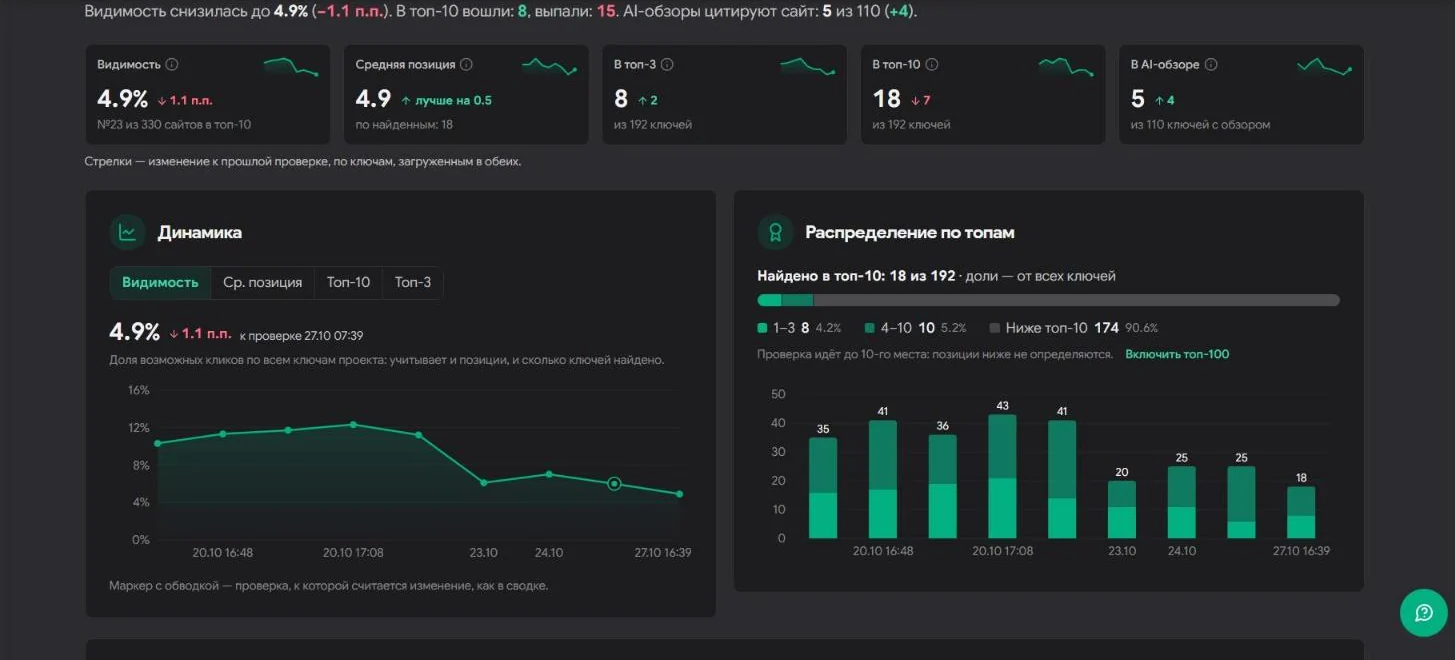Click the sparkline in the Средняя позиция card
1455x660 pixels.
[x=550, y=67]
